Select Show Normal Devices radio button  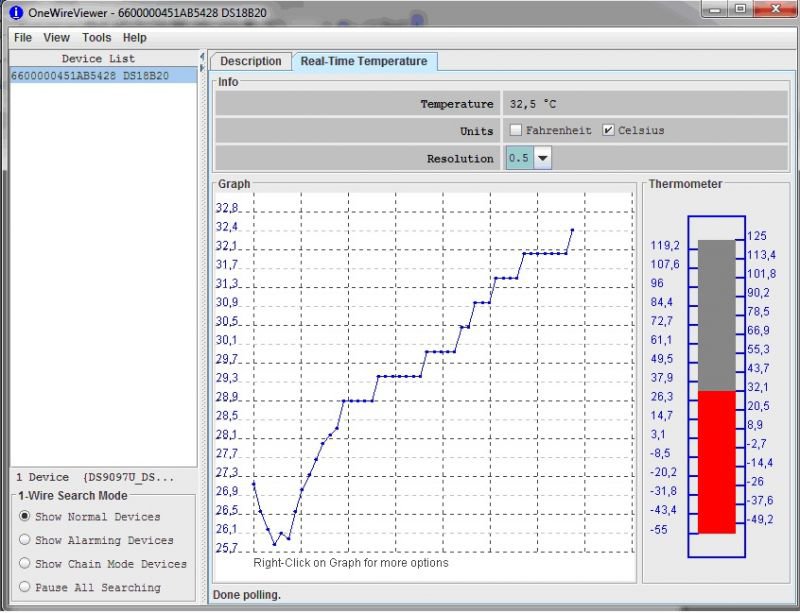25,517
